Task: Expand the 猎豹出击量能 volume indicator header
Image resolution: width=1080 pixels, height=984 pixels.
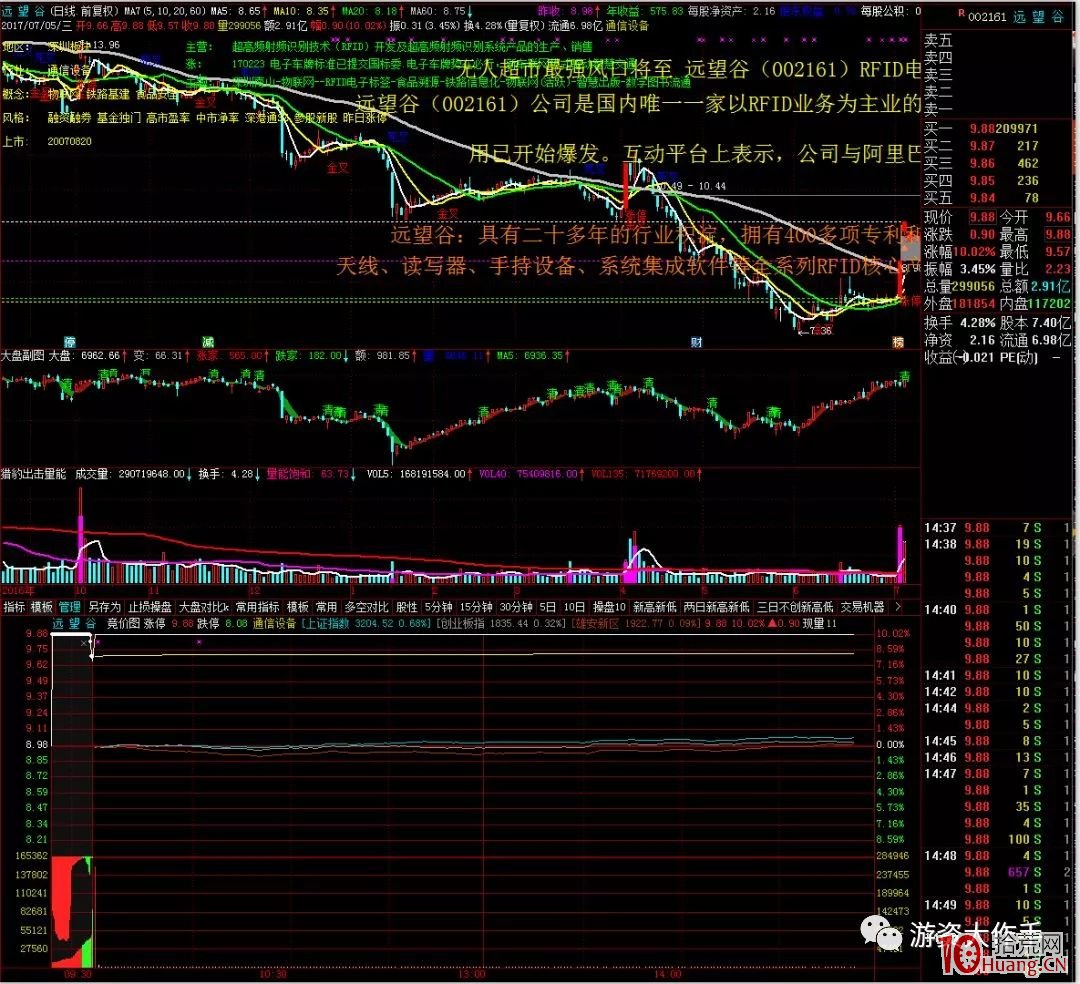Action: pos(33,475)
